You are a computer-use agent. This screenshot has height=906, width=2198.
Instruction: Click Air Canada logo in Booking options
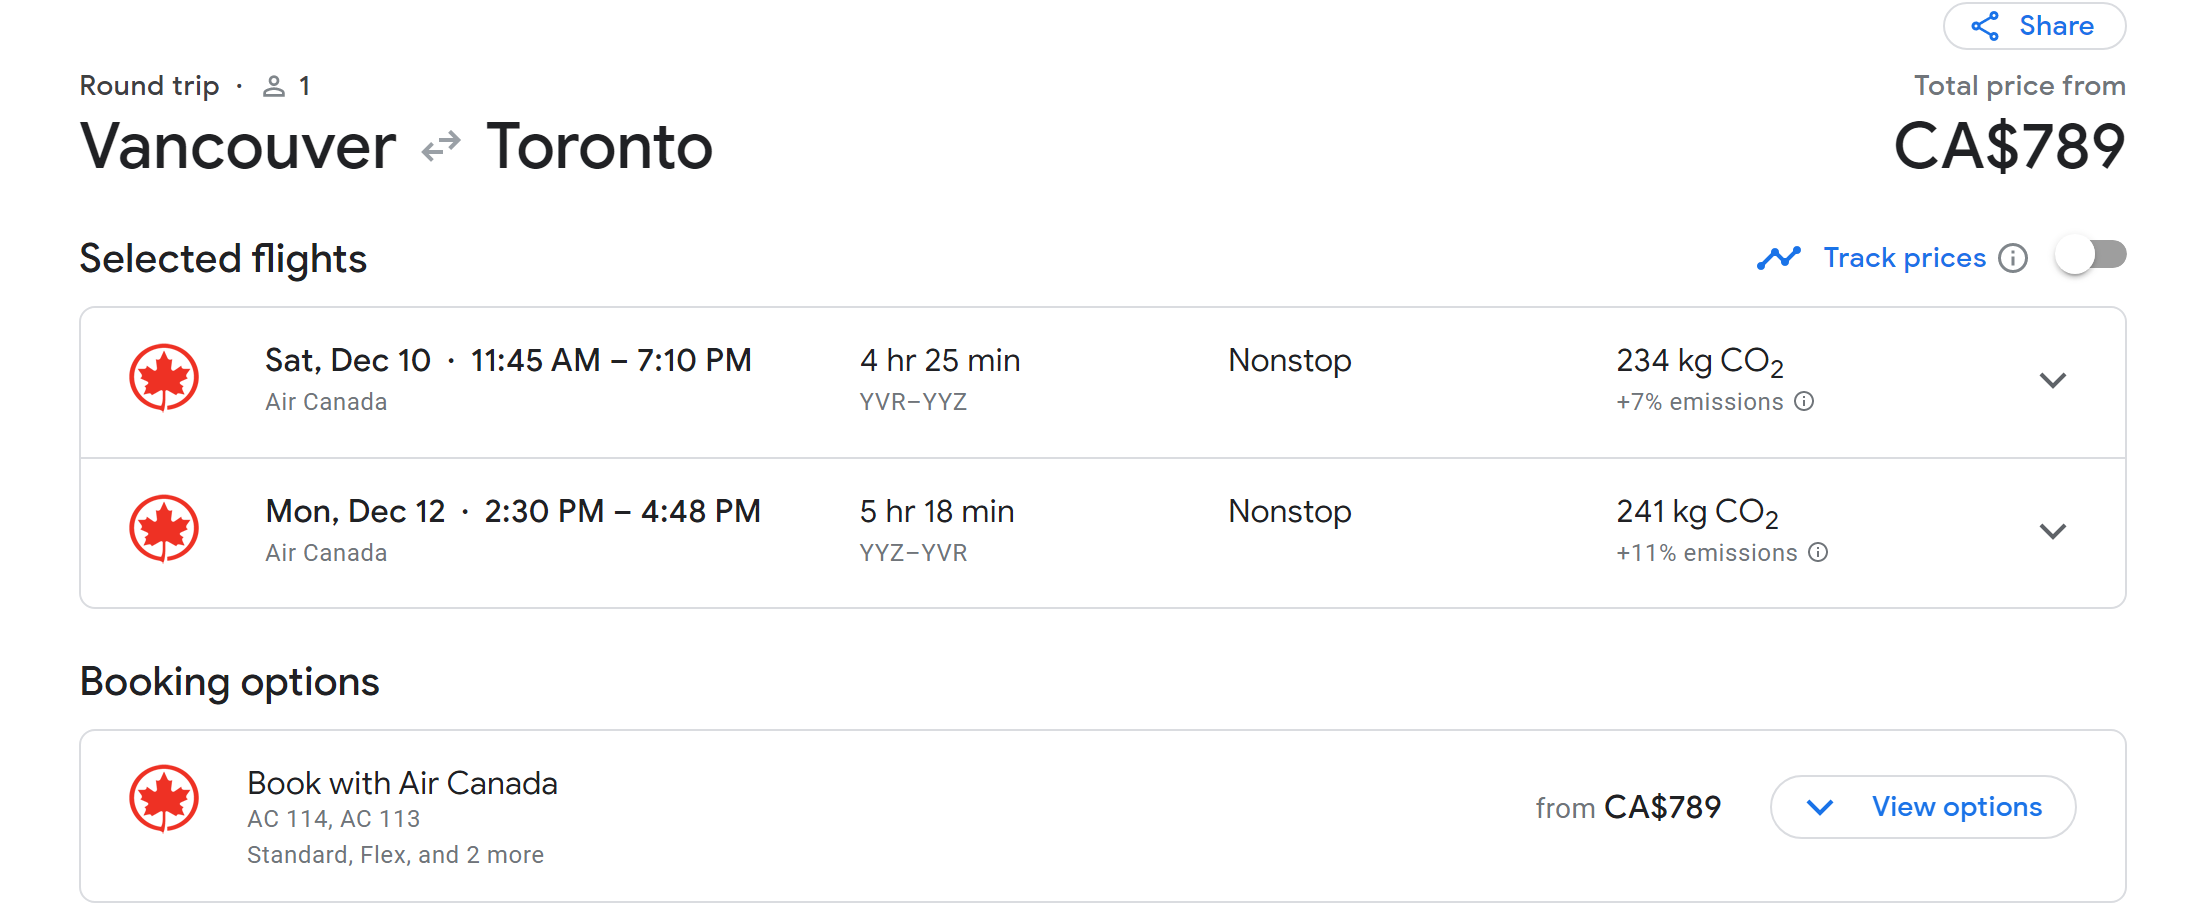(164, 799)
